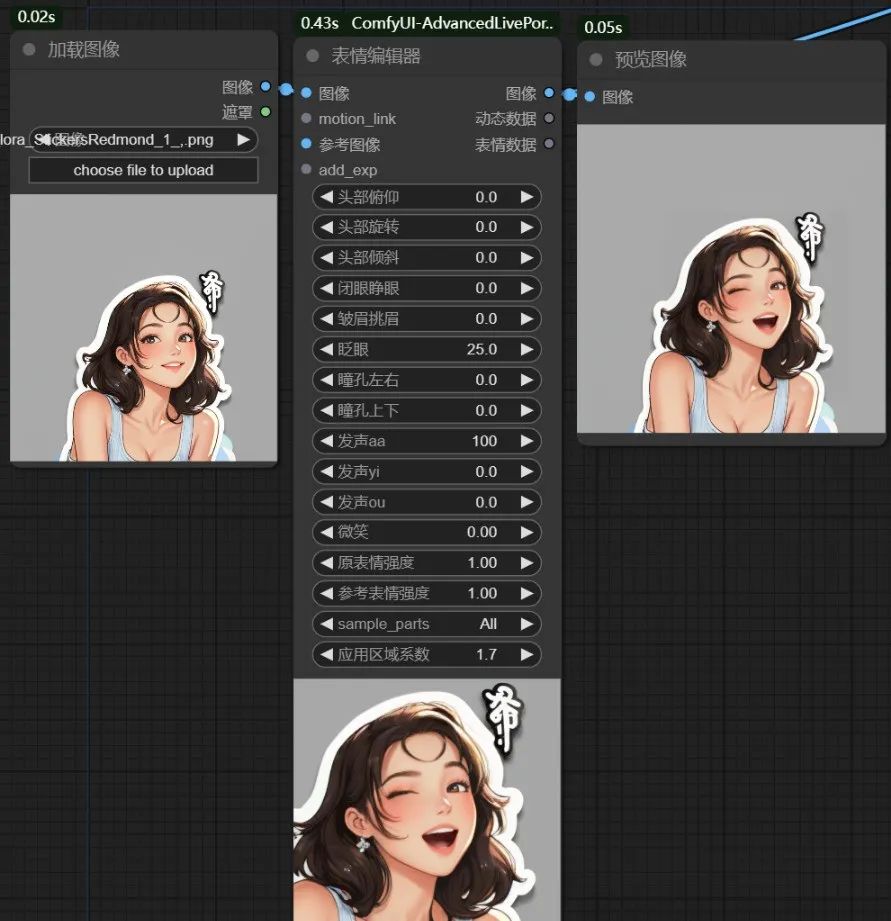This screenshot has height=921, width=891.
Task: Click the preview thumbnail inside 表情编辑器 node
Action: [x=427, y=799]
